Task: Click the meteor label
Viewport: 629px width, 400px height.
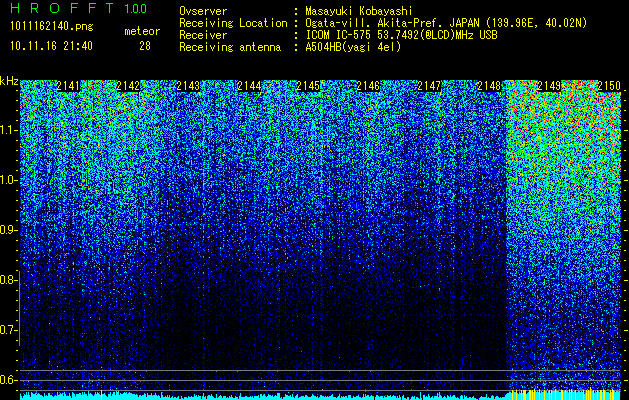Action: coord(142,31)
